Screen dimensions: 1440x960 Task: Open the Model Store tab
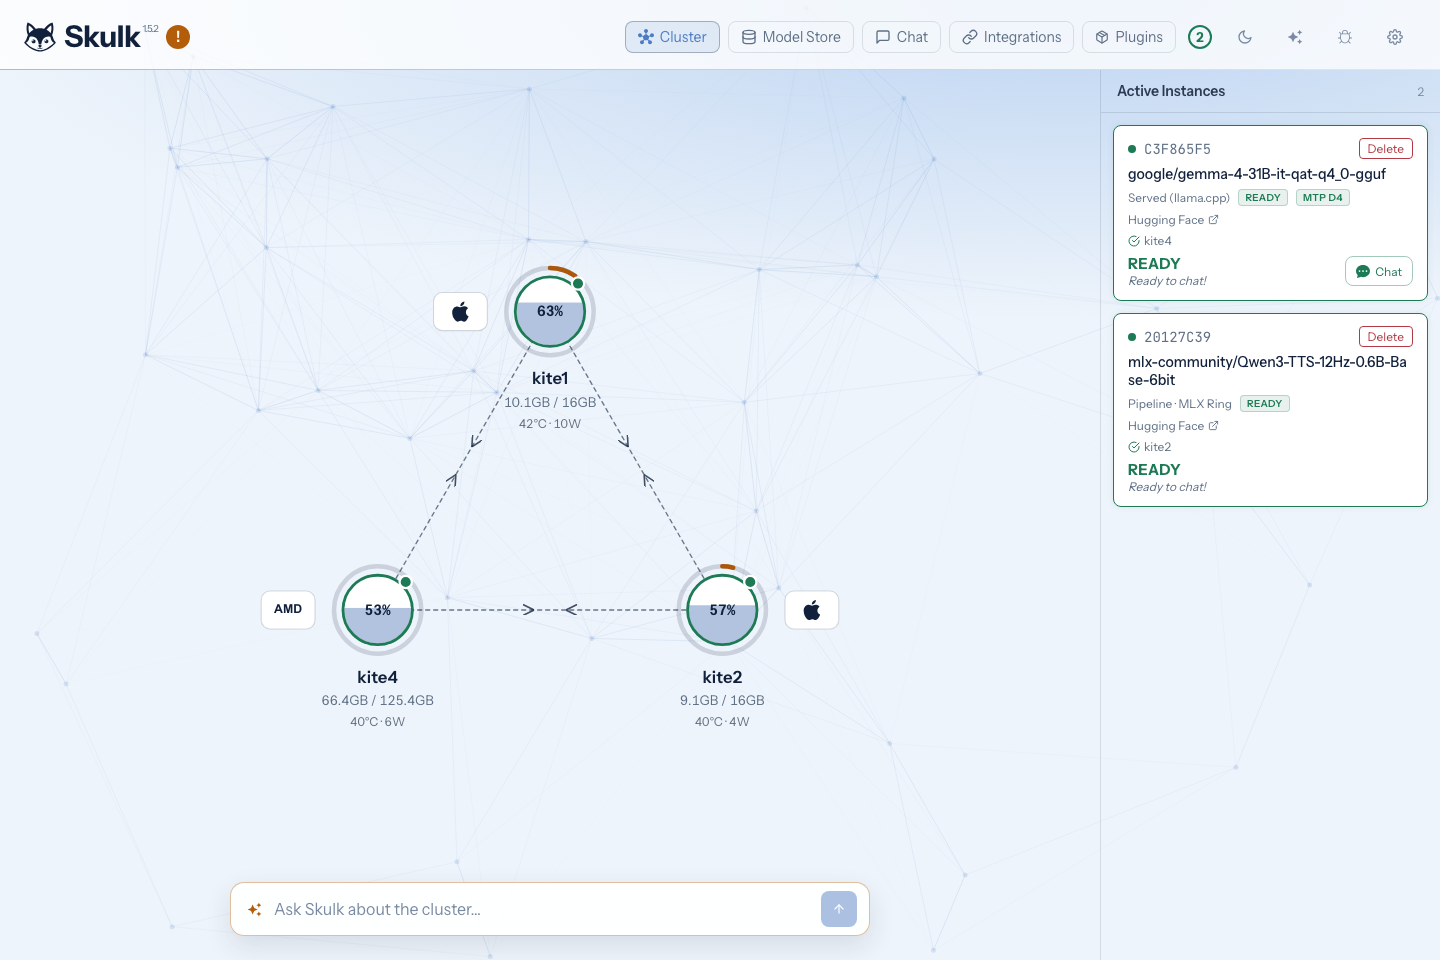791,37
